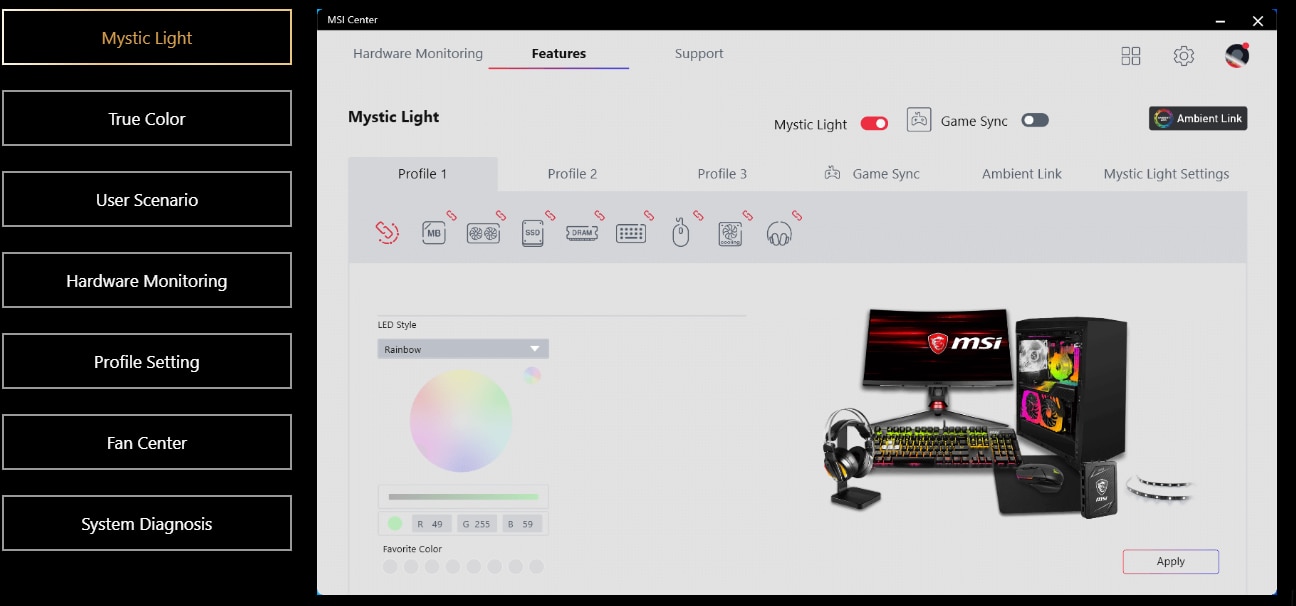Enable the Game Sync toggle switch
The height and width of the screenshot is (606, 1296).
pyautogui.click(x=1035, y=121)
